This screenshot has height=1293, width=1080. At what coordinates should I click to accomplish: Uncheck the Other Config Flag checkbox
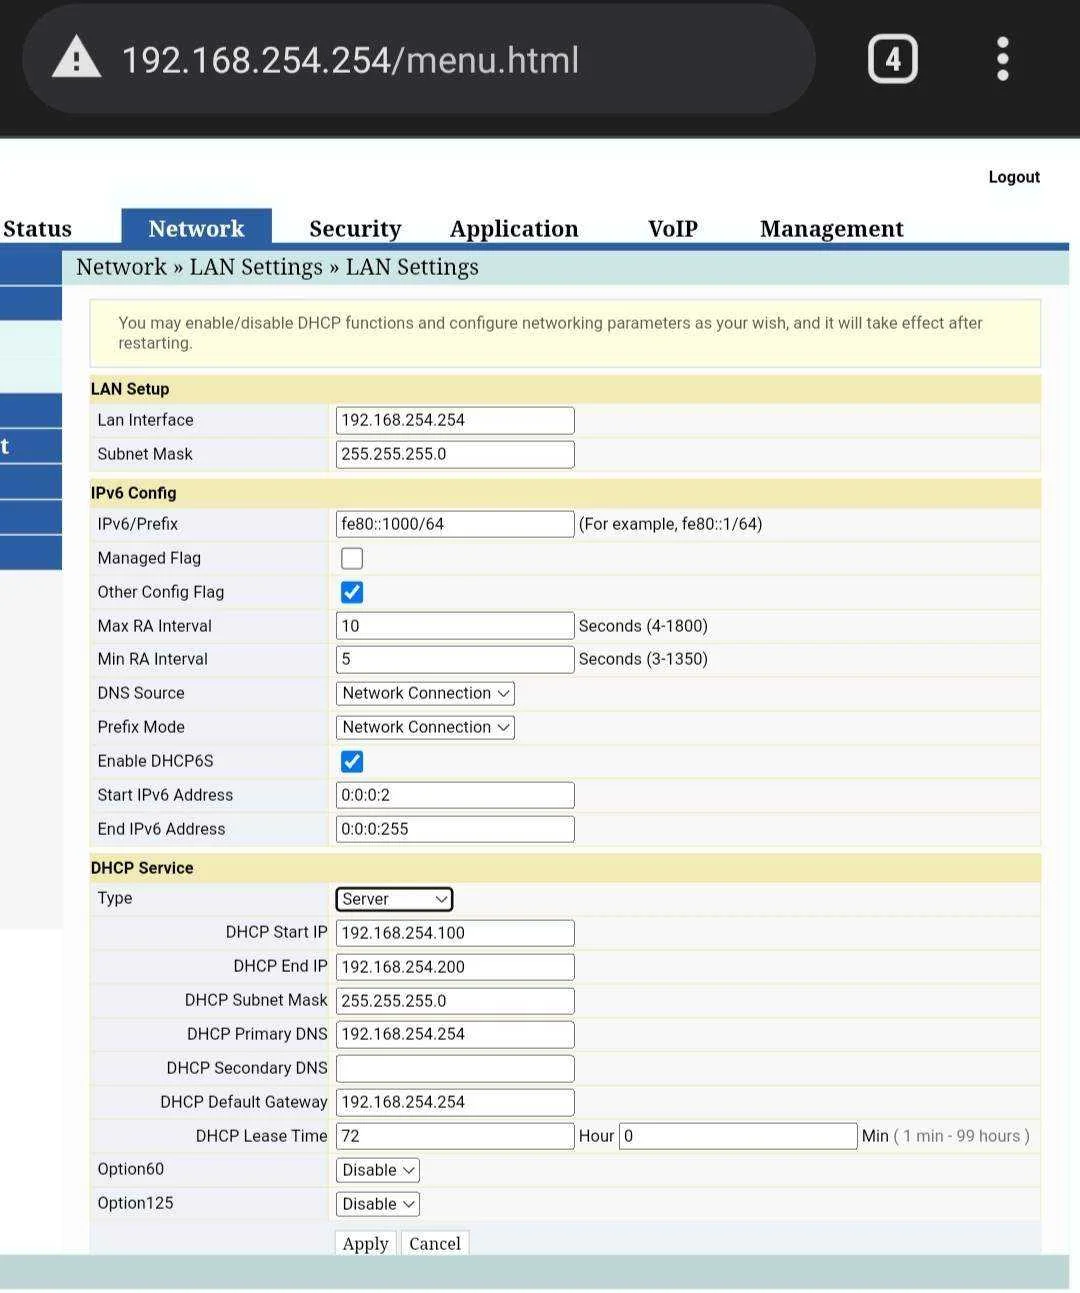[x=352, y=592]
